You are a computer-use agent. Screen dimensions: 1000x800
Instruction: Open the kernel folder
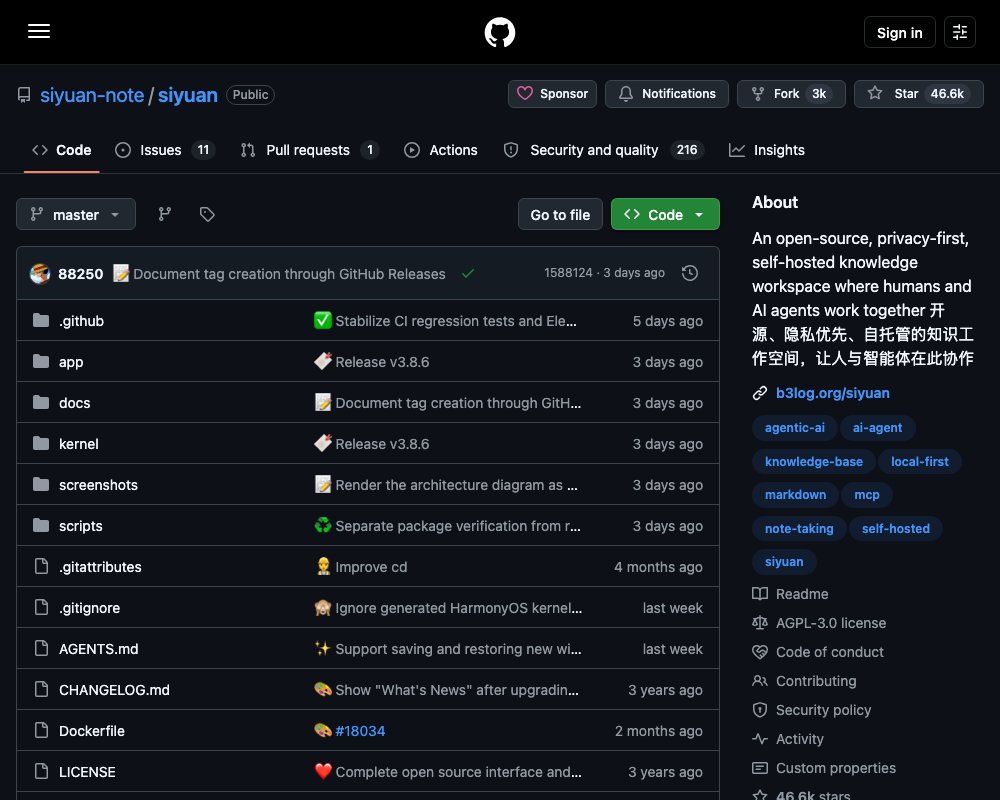coord(78,444)
